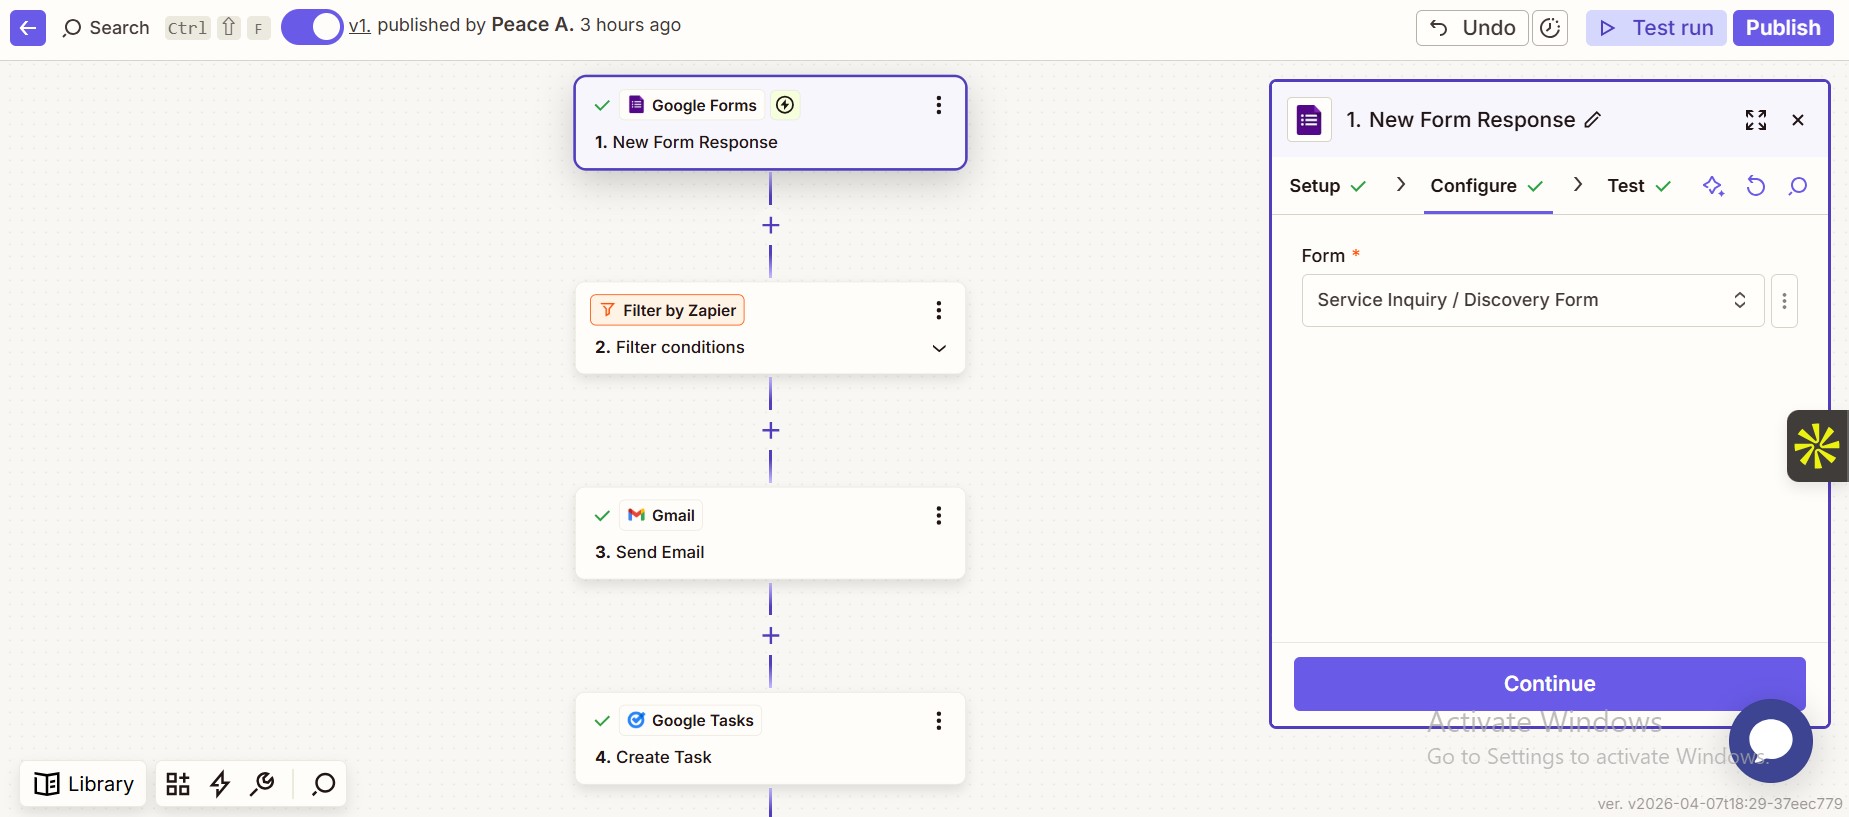Image resolution: width=1849 pixels, height=817 pixels.
Task: Add step after Send Email
Action: pyautogui.click(x=770, y=635)
